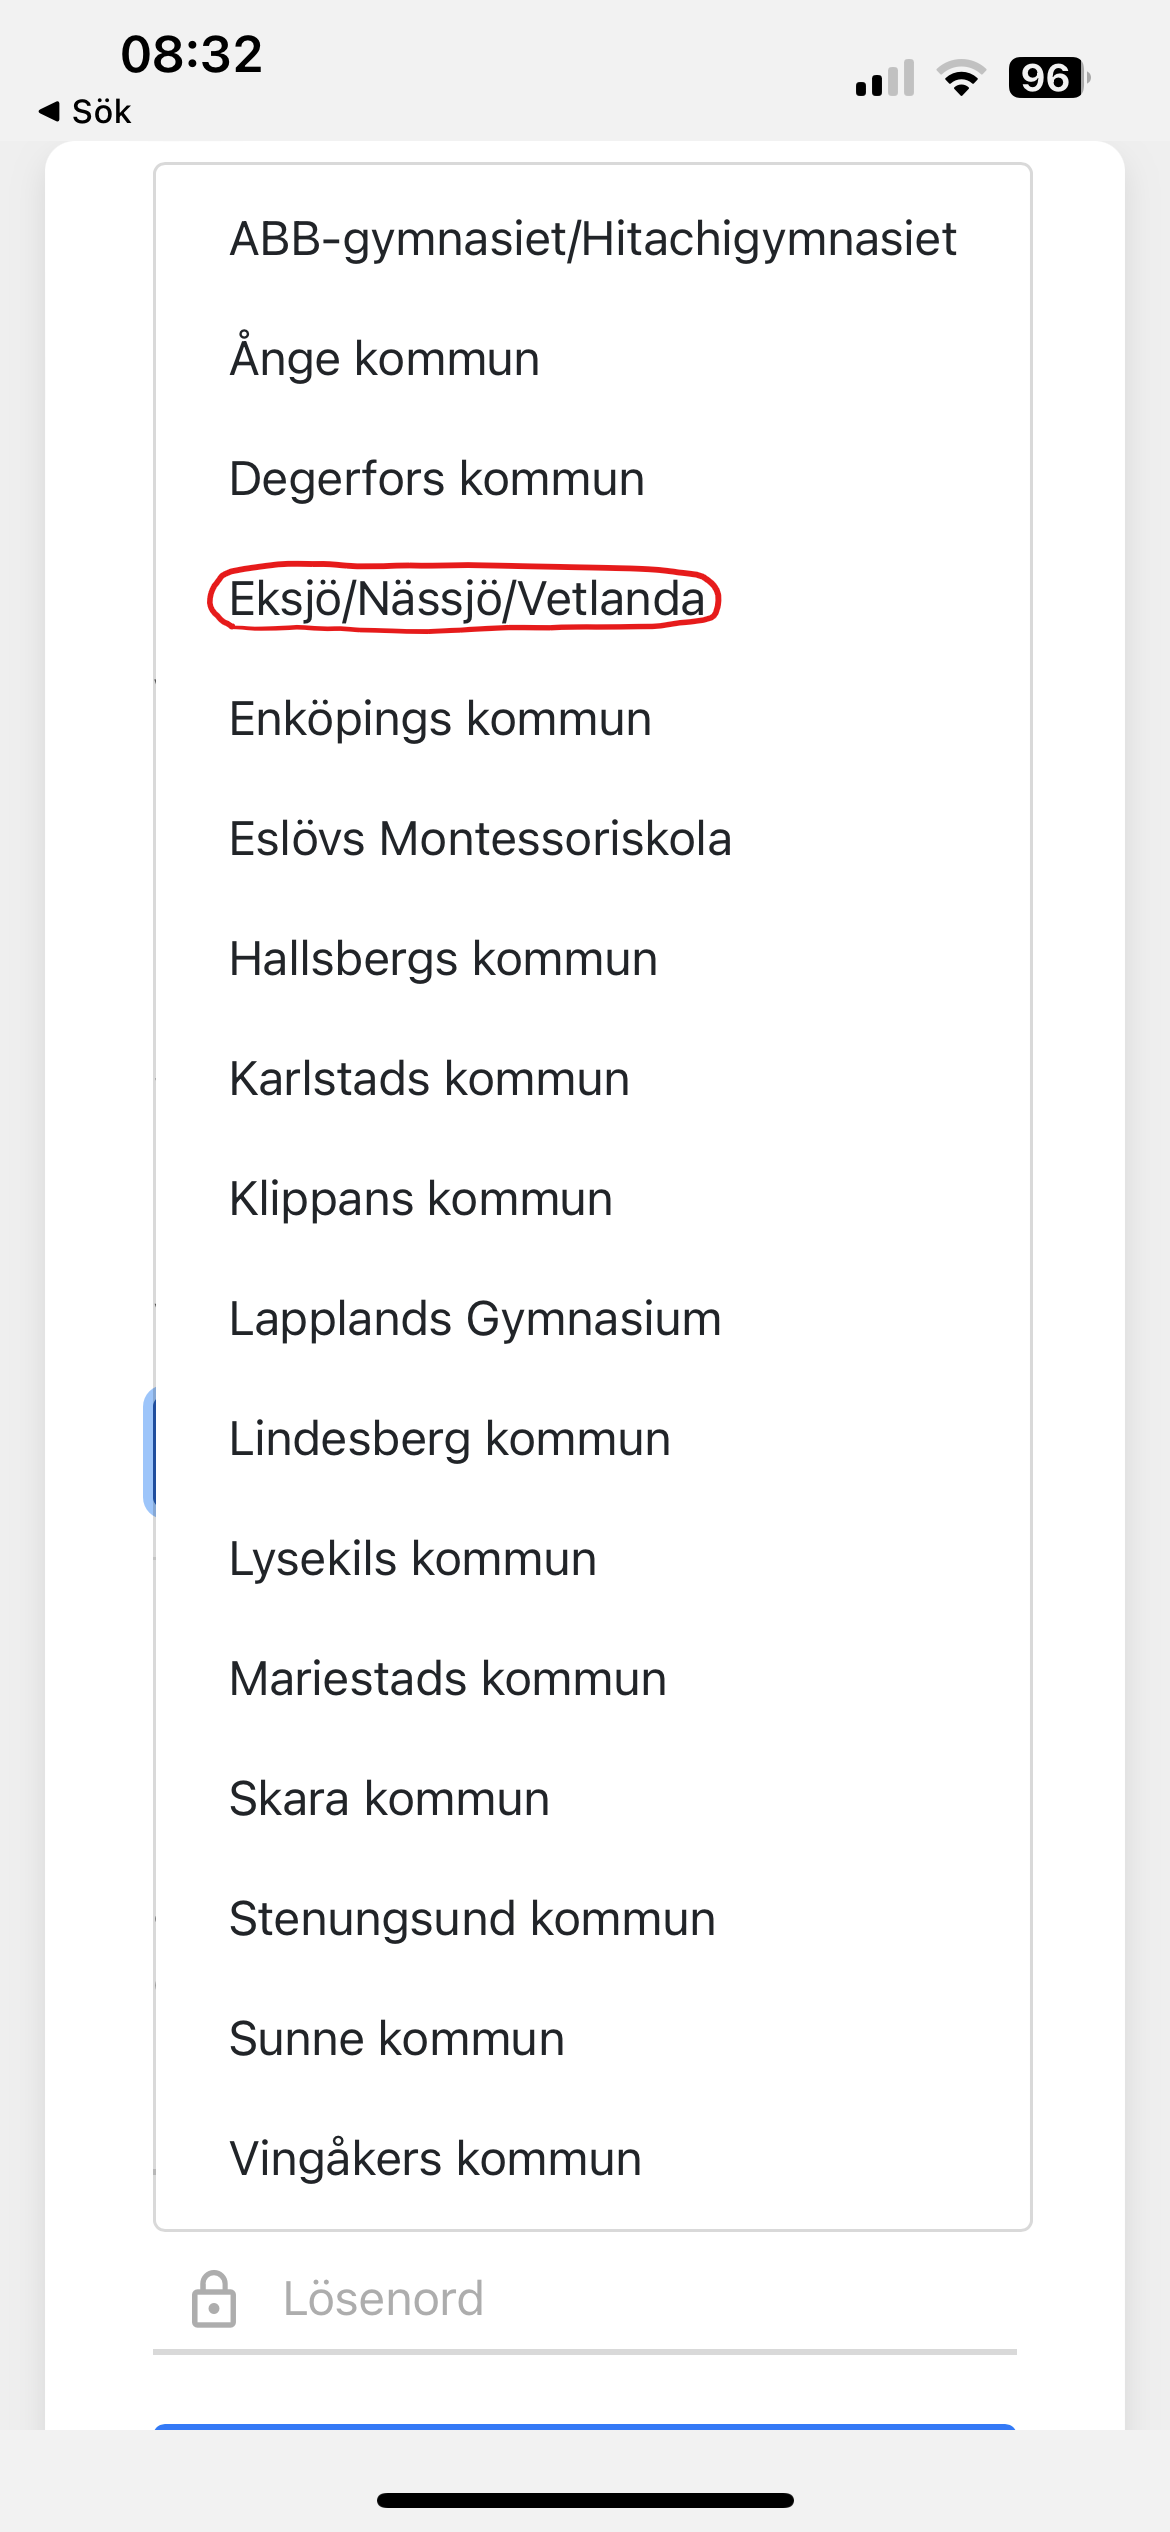Choose Karlstads kommun from the dropdown

(x=428, y=1078)
